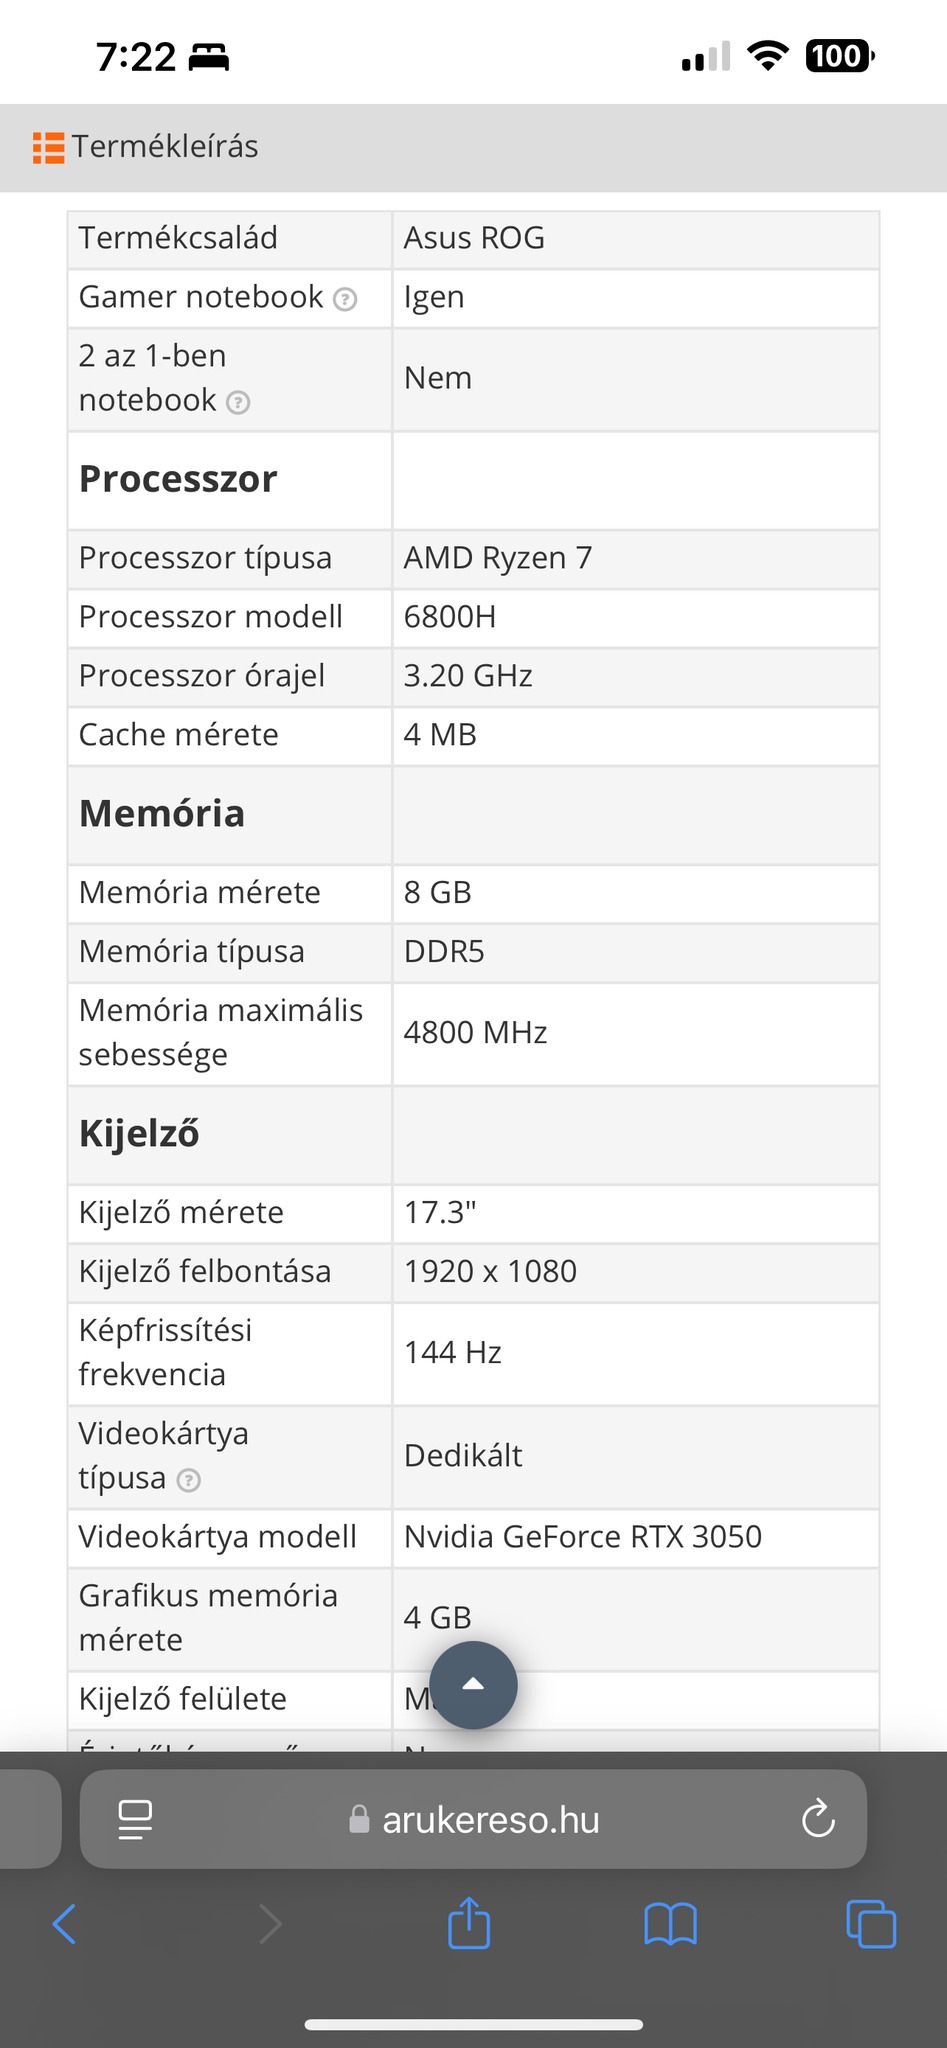This screenshot has height=2048, width=947.
Task: Open the page reader options icon
Action: 135,1819
